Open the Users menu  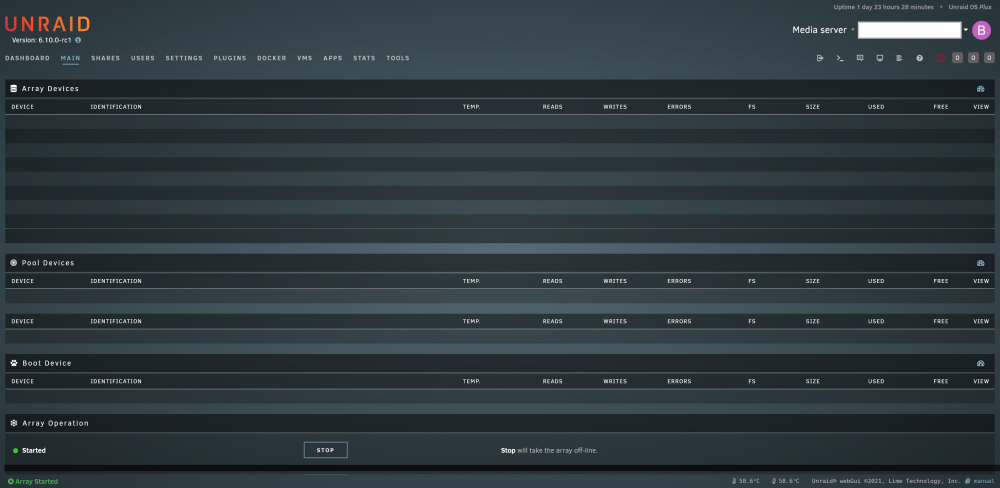143,58
